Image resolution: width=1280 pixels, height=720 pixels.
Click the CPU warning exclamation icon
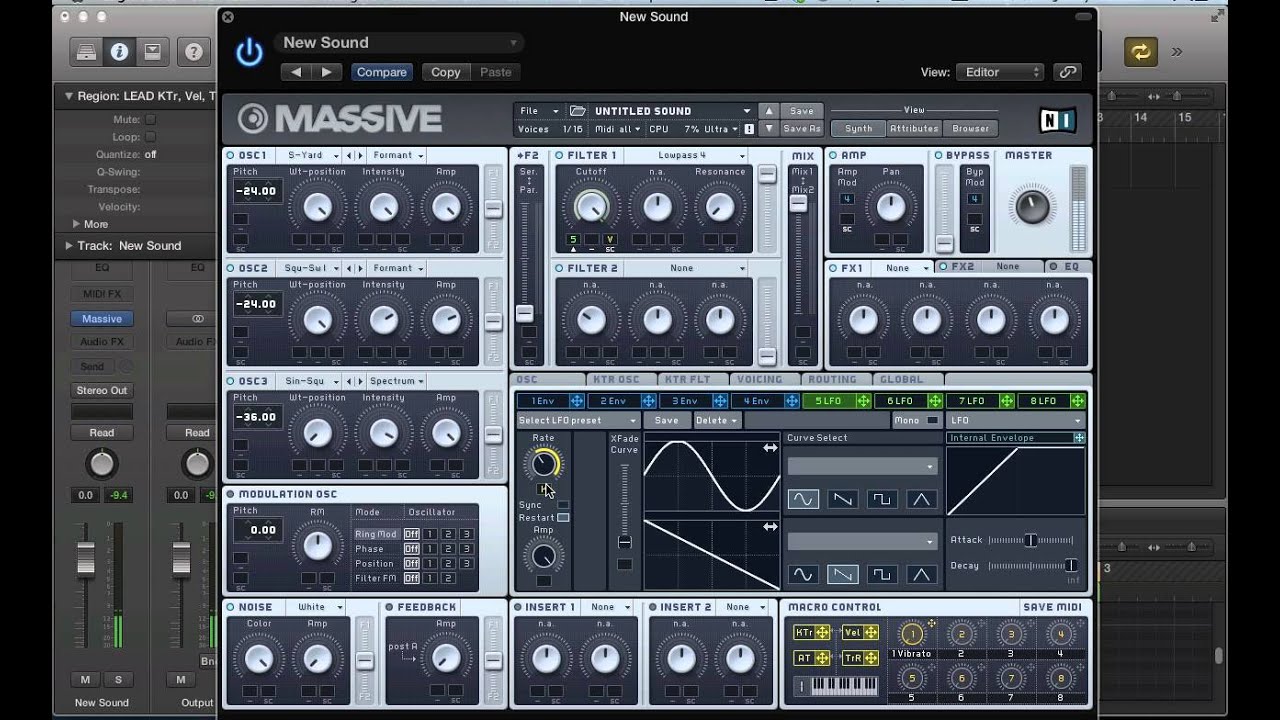point(749,129)
